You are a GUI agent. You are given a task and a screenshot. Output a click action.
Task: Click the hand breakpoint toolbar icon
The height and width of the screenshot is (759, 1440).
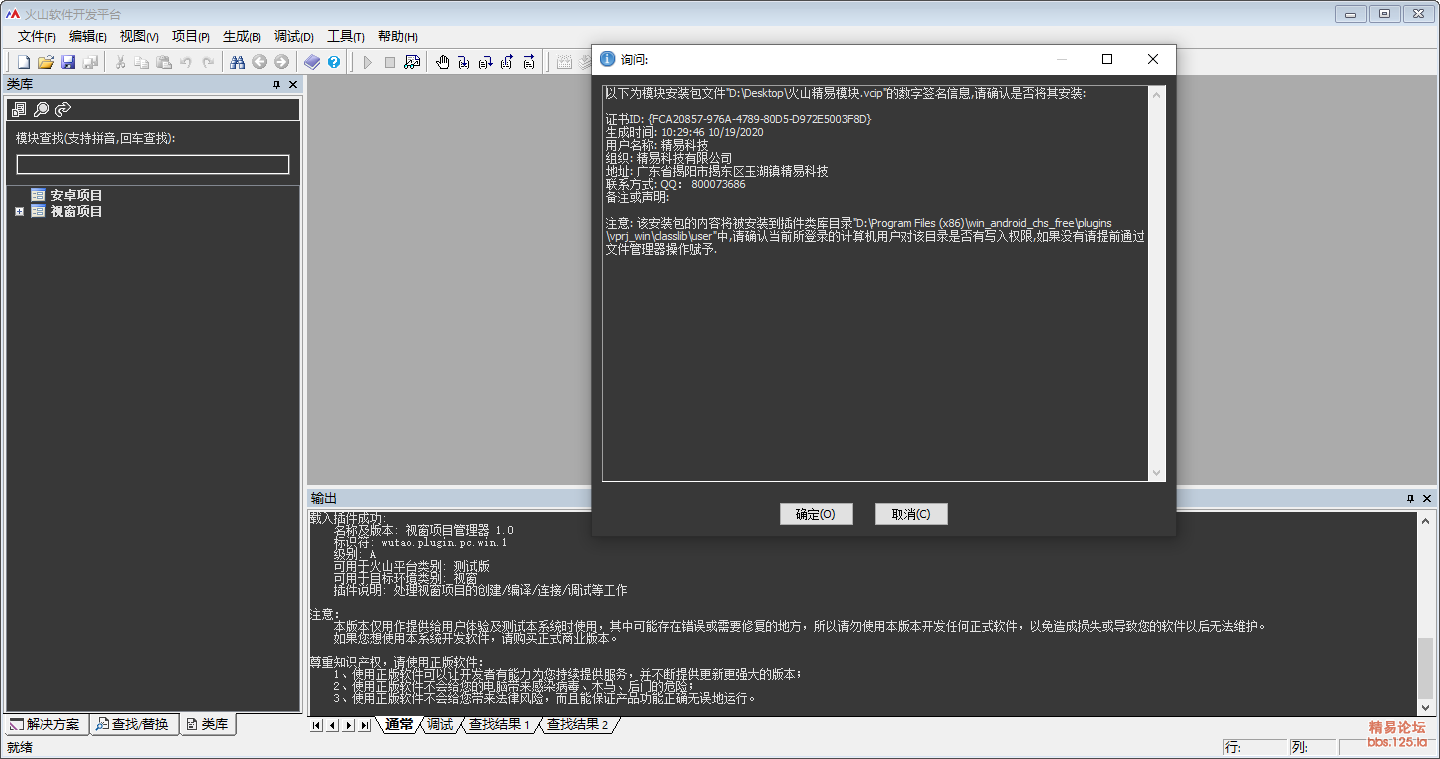click(x=443, y=62)
